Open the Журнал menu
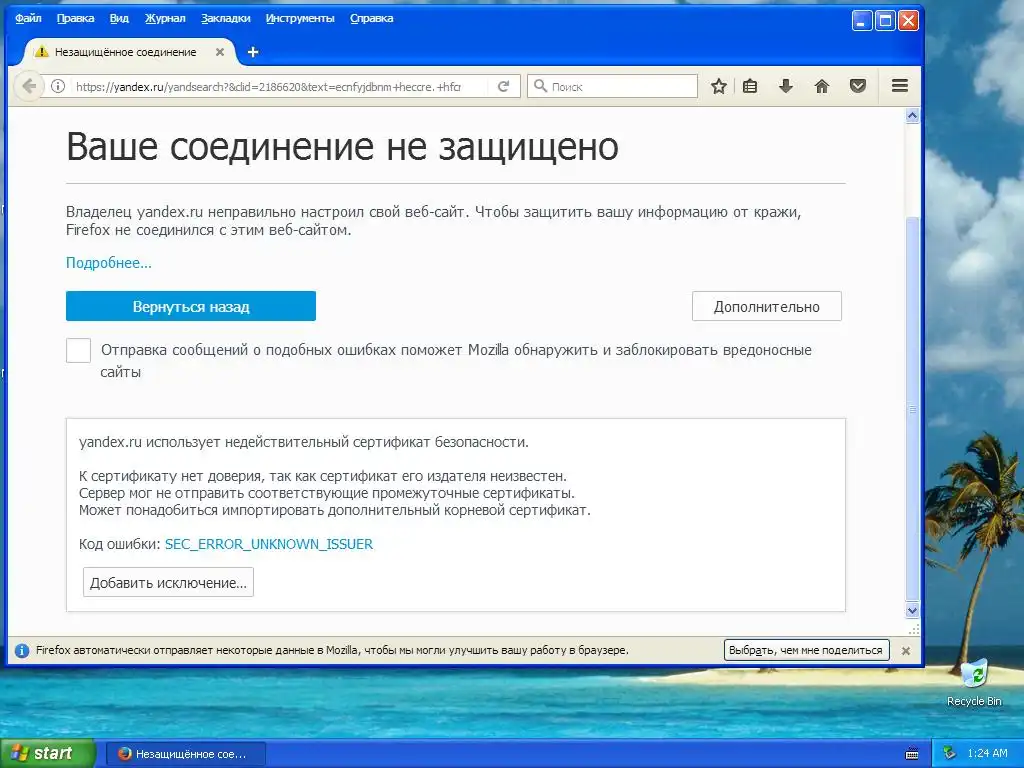 [x=165, y=18]
